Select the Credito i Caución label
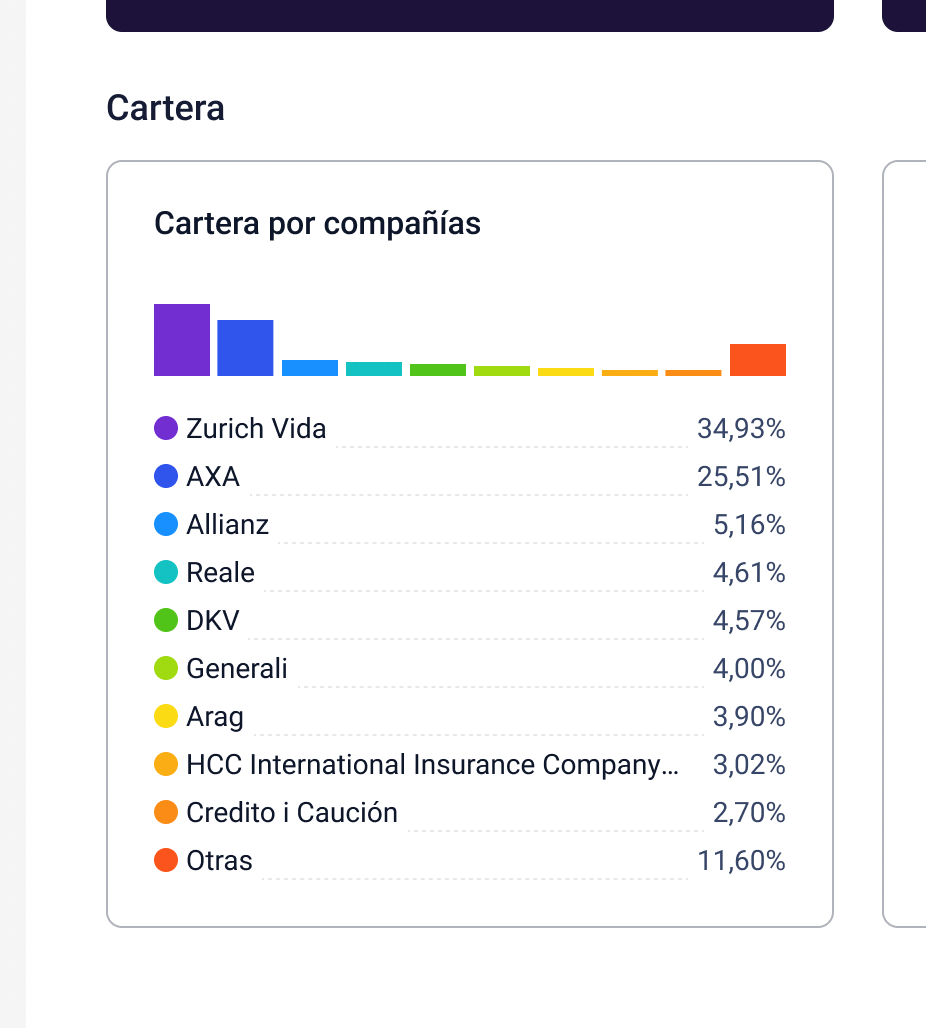Viewport: 926px width, 1028px height. tap(292, 813)
